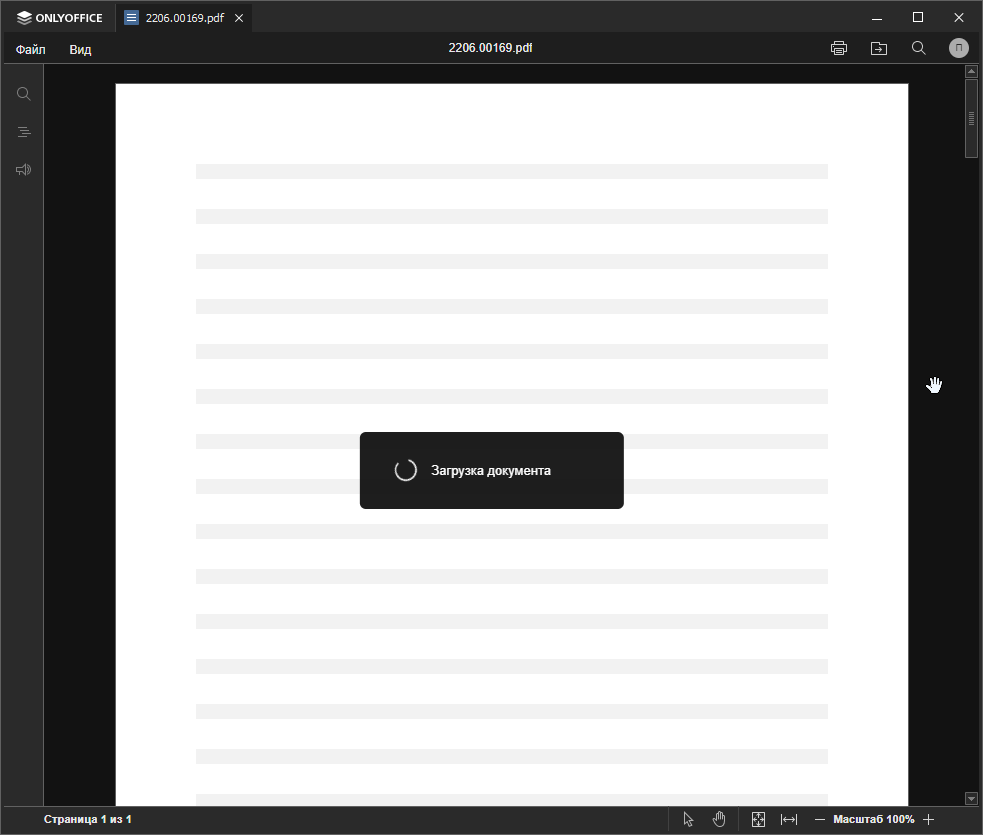Open the Файл menu
Image resolution: width=983 pixels, height=835 pixels.
coord(30,48)
